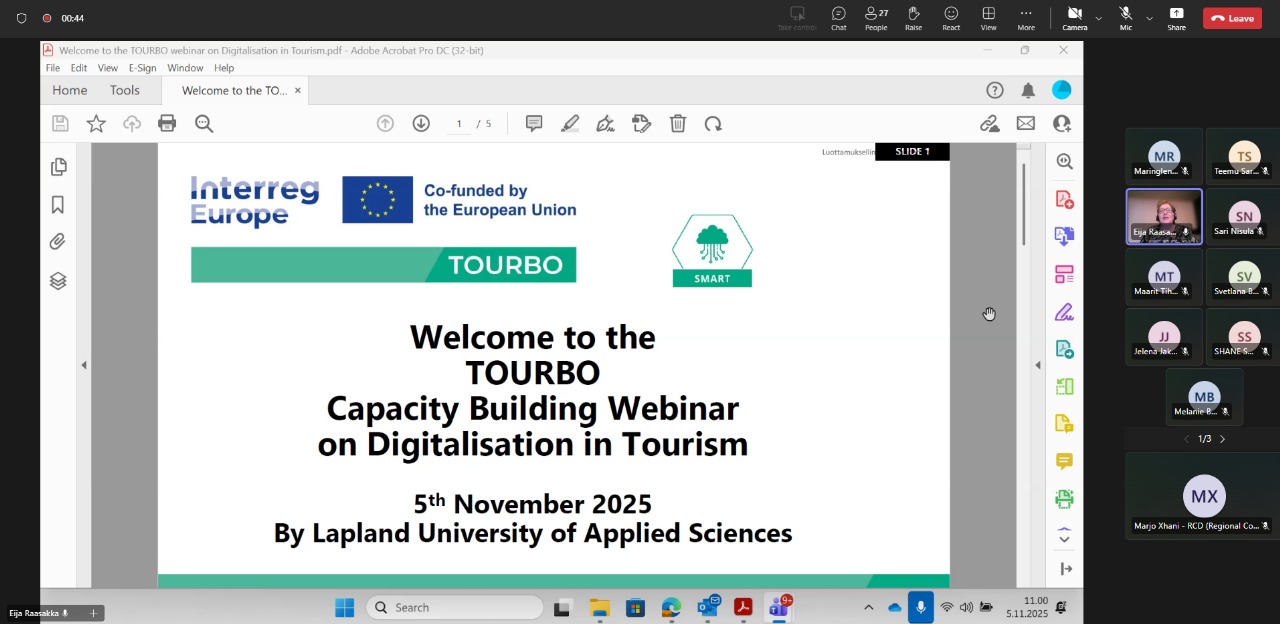This screenshot has height=624, width=1280.
Task: Collapse the right tools pane arrow
Action: pyautogui.click(x=1037, y=365)
